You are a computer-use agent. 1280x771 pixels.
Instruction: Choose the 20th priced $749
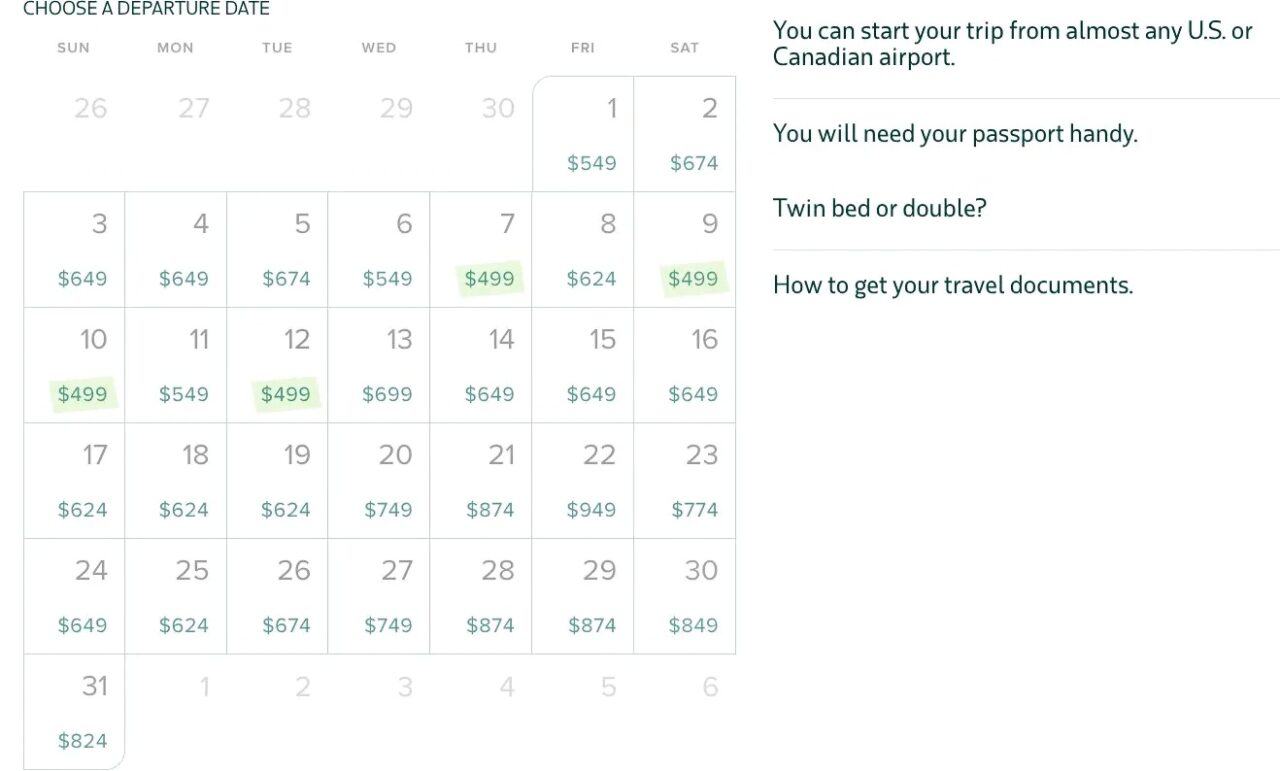pyautogui.click(x=380, y=481)
